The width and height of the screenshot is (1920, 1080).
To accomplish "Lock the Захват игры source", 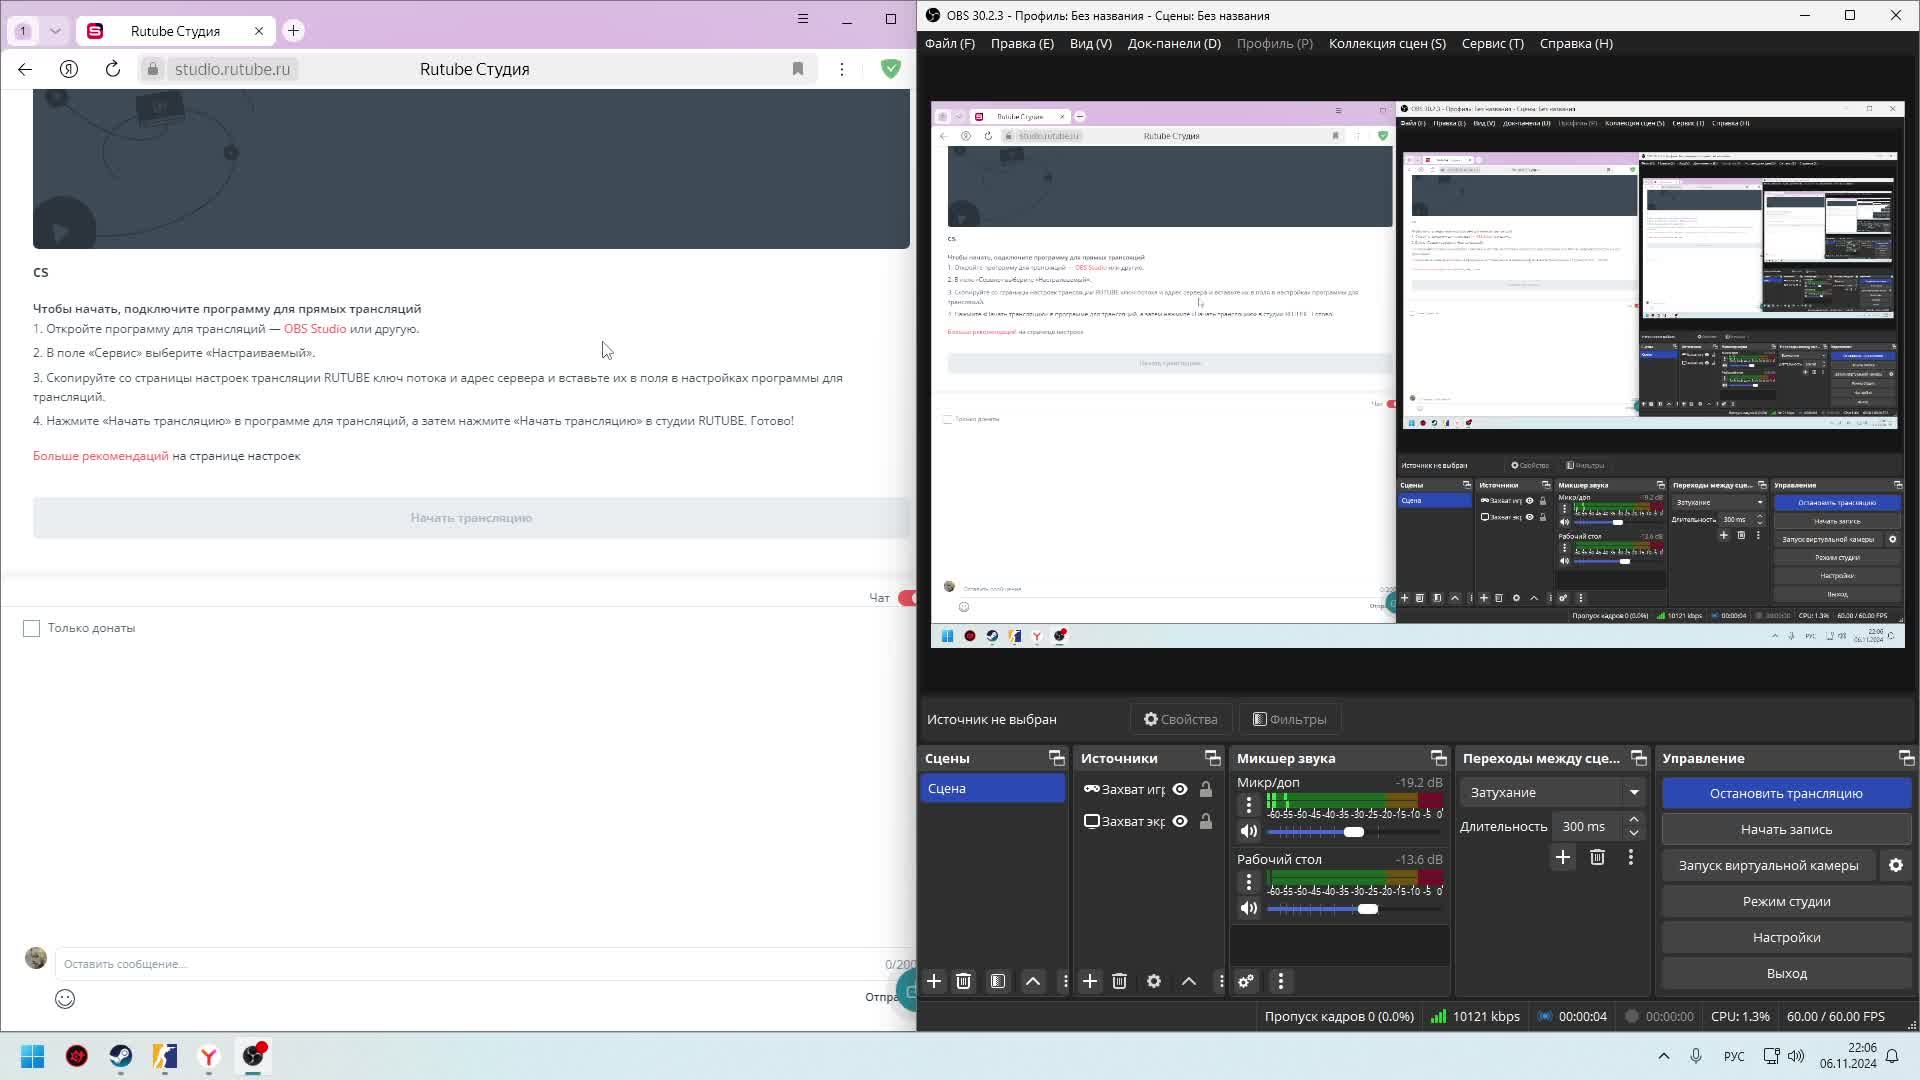I will pos(1206,789).
